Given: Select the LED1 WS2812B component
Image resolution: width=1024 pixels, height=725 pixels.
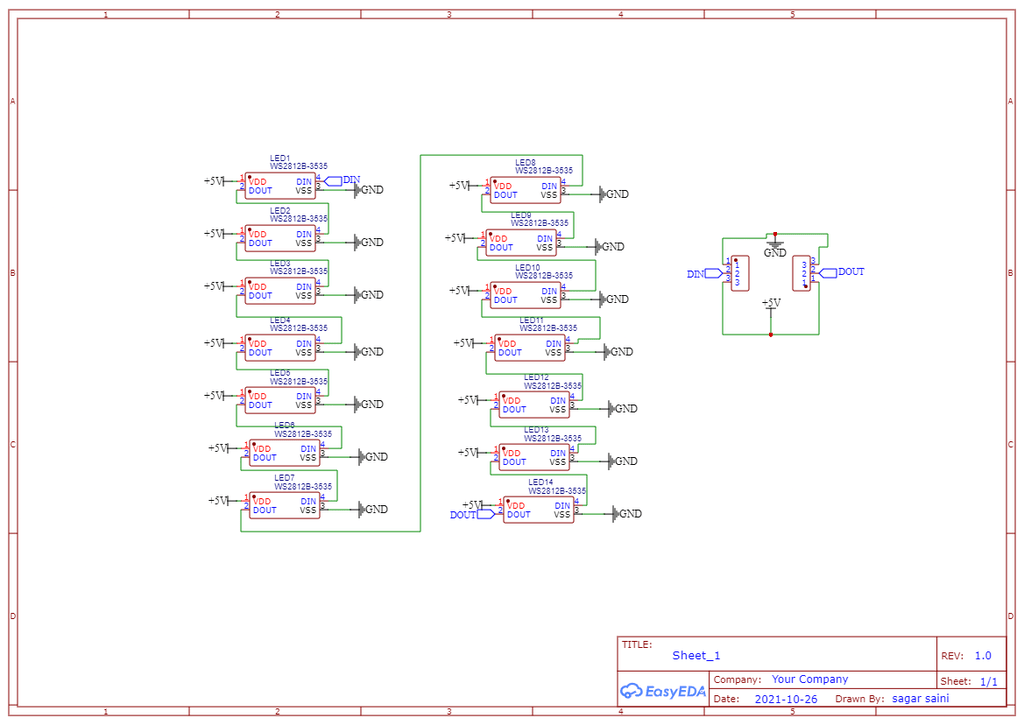Looking at the screenshot, I should point(280,186).
